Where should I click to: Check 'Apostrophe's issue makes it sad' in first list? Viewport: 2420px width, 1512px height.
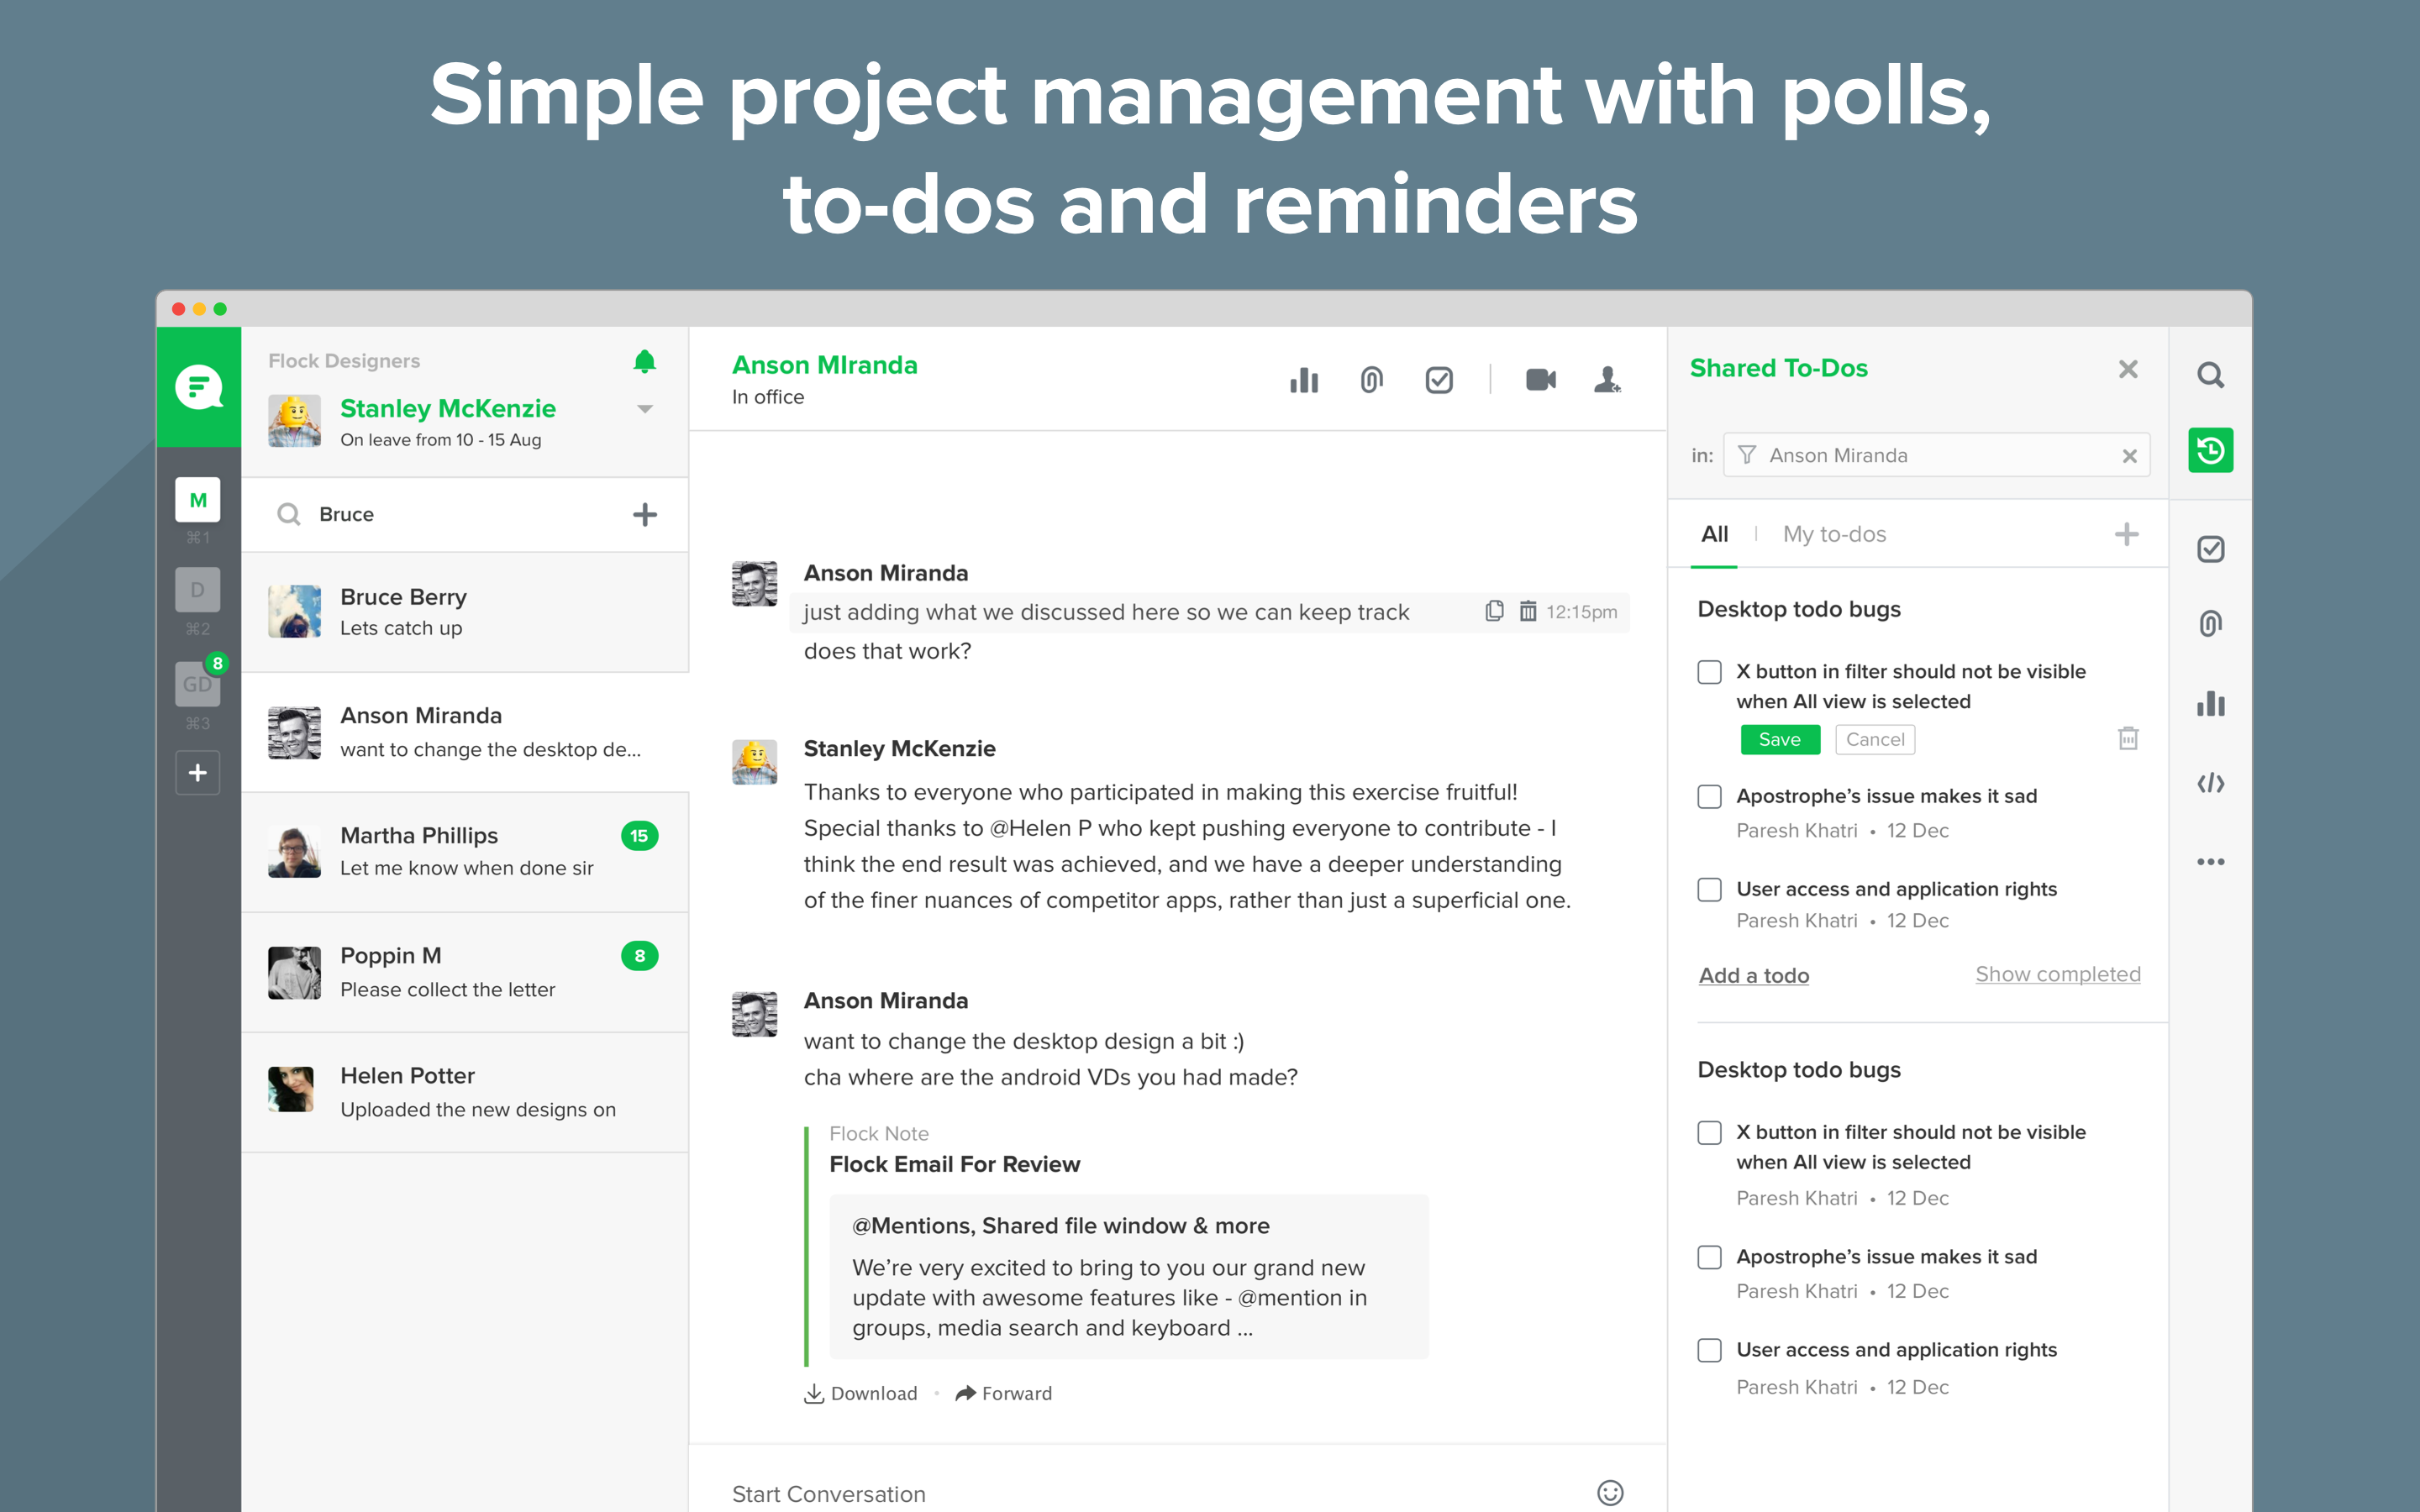click(1710, 797)
